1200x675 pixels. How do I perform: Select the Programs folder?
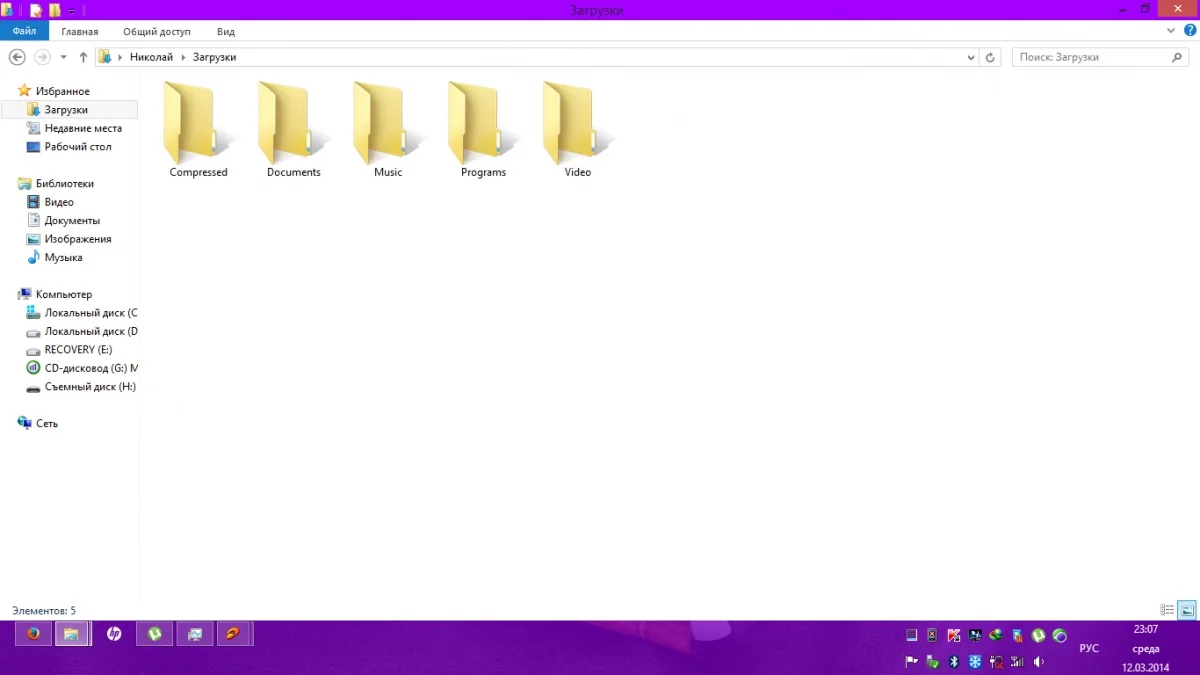(483, 130)
